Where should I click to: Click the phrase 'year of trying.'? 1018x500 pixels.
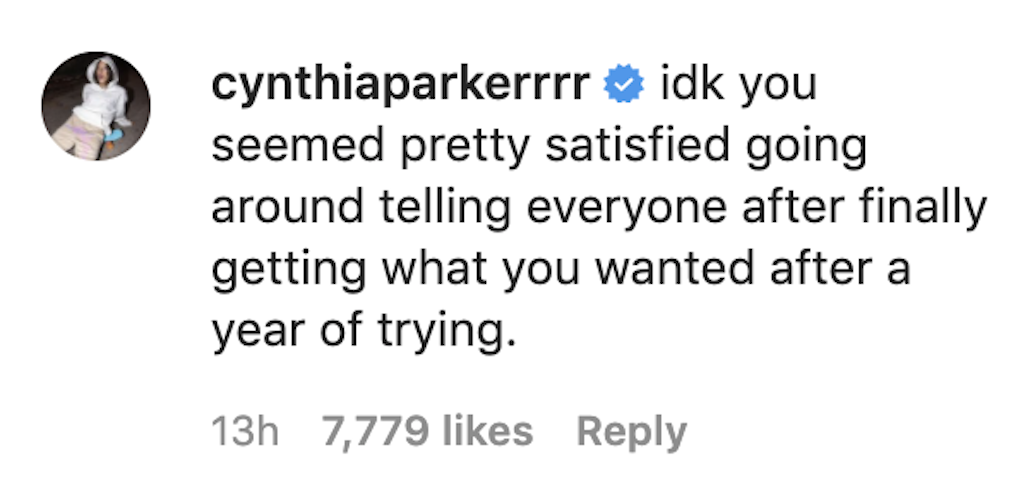364,332
